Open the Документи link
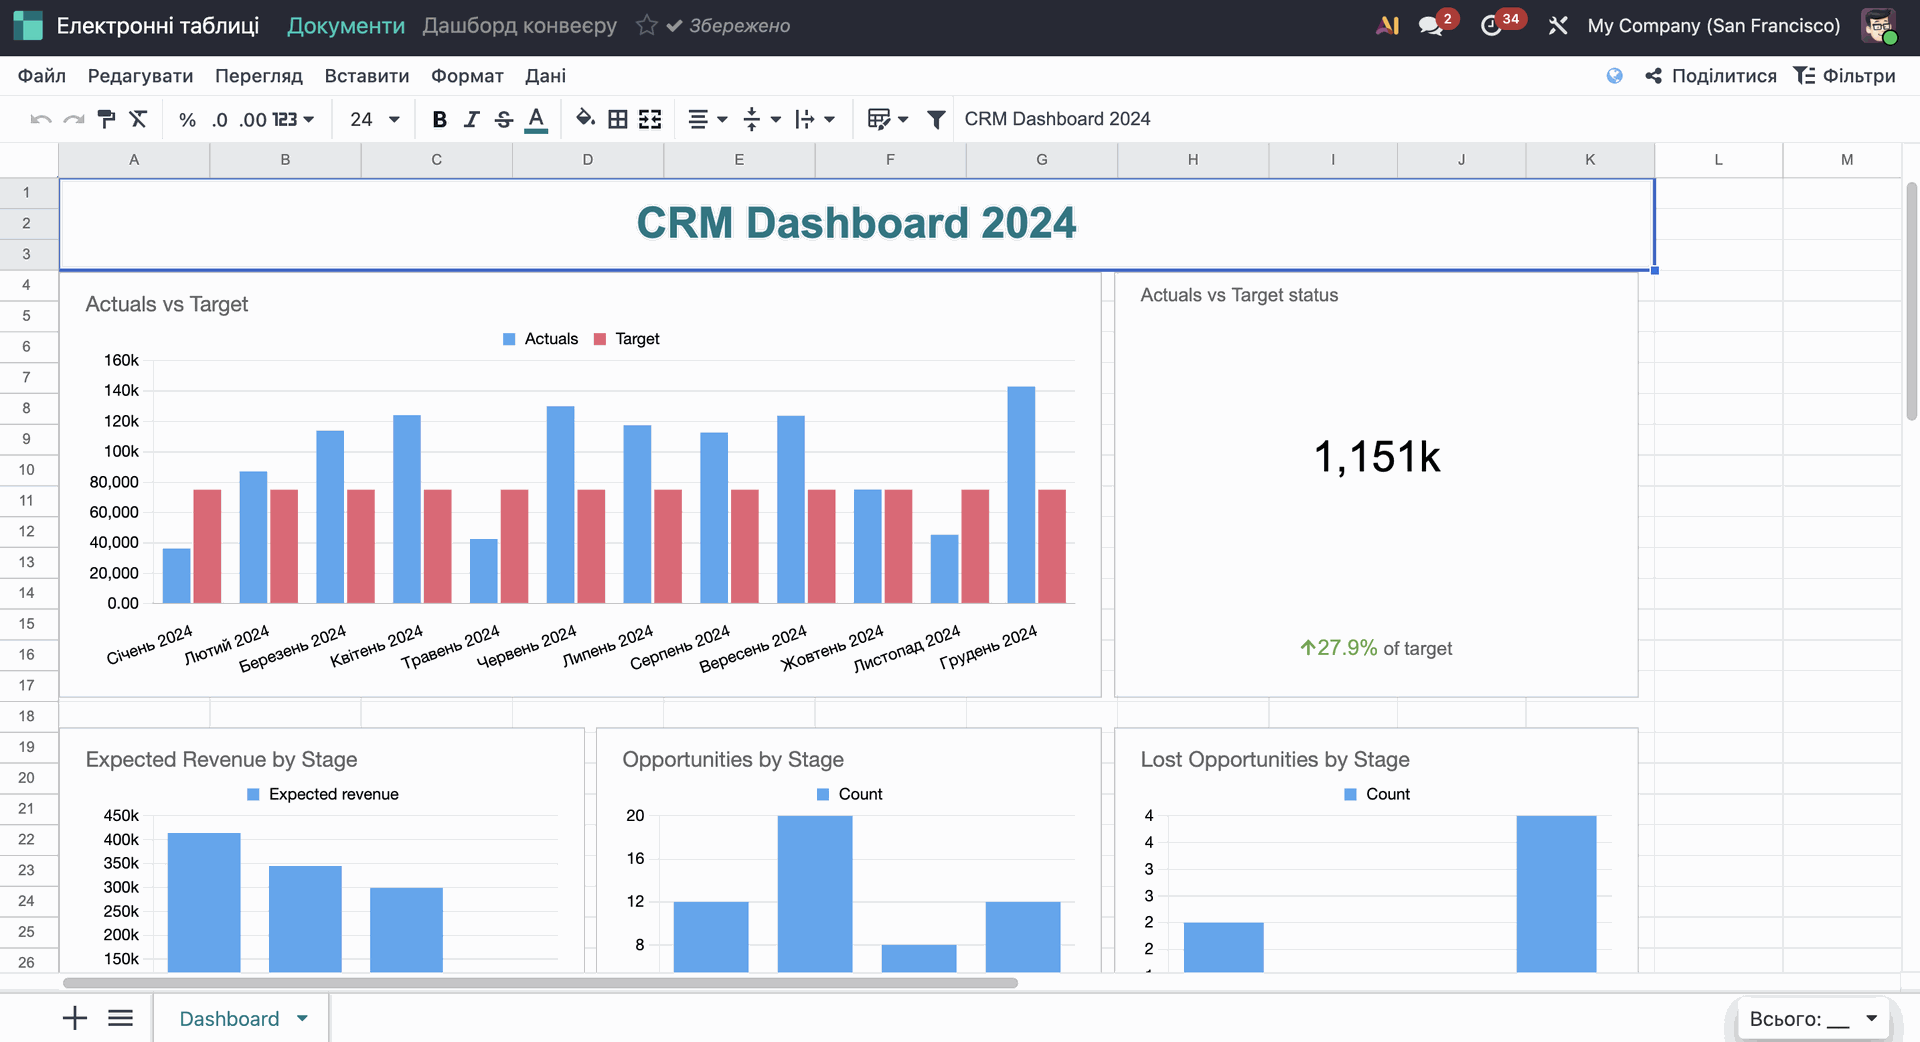 [346, 26]
